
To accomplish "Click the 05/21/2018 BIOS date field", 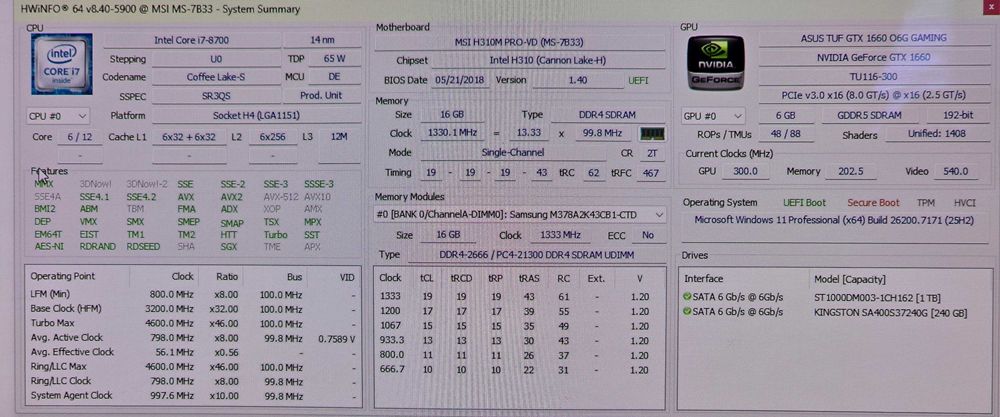I will click(461, 80).
